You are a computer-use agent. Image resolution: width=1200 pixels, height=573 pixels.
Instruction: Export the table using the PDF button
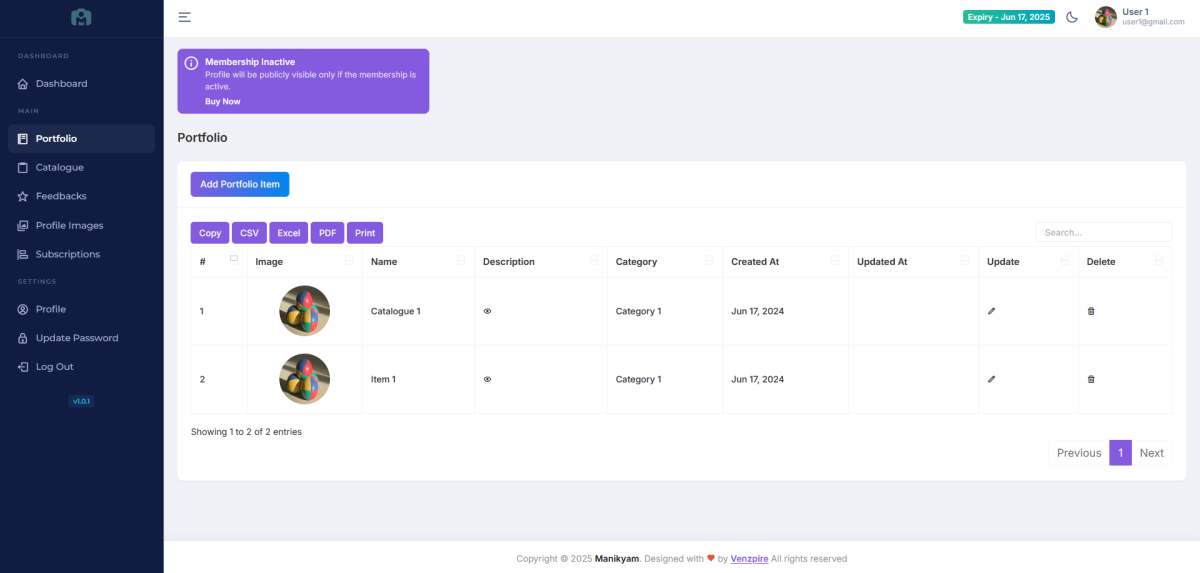point(327,233)
